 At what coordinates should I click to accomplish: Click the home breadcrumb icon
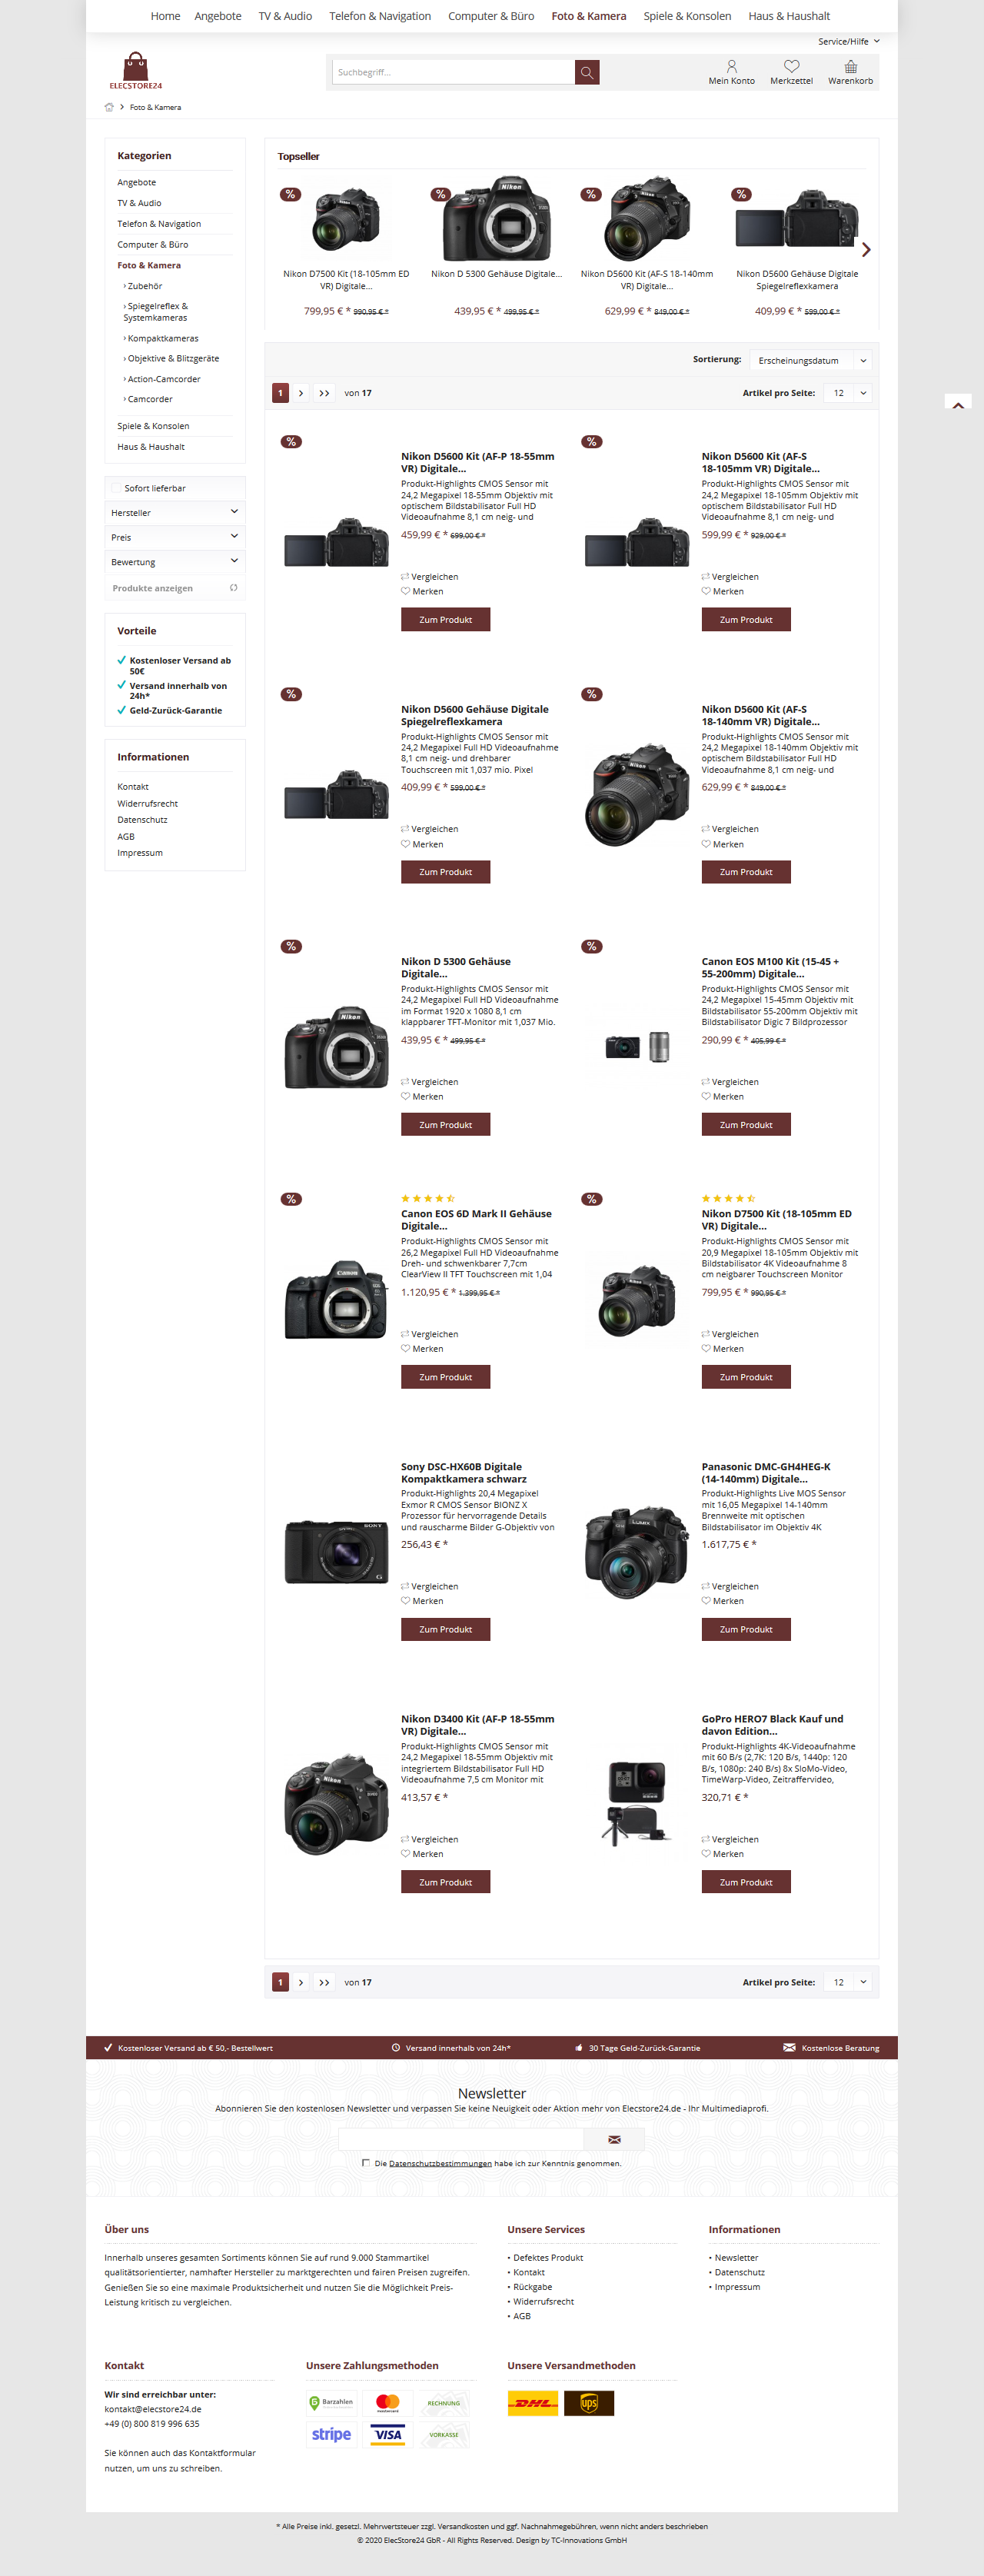tap(109, 107)
